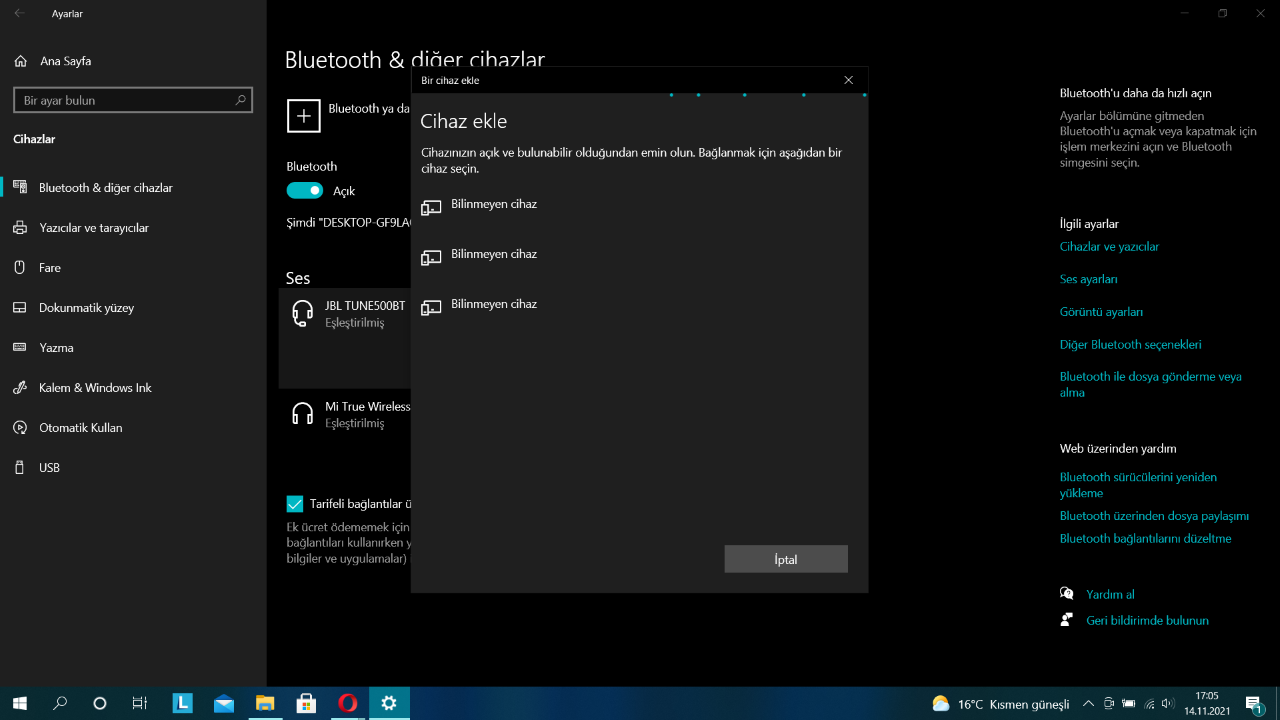
Task: Select Kalem & Windows Ink section
Action: [95, 388]
